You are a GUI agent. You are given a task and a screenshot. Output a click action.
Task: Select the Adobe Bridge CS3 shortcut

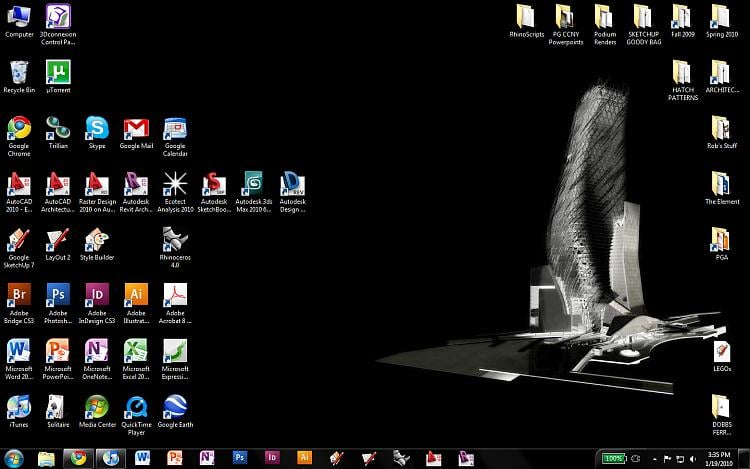(19, 303)
